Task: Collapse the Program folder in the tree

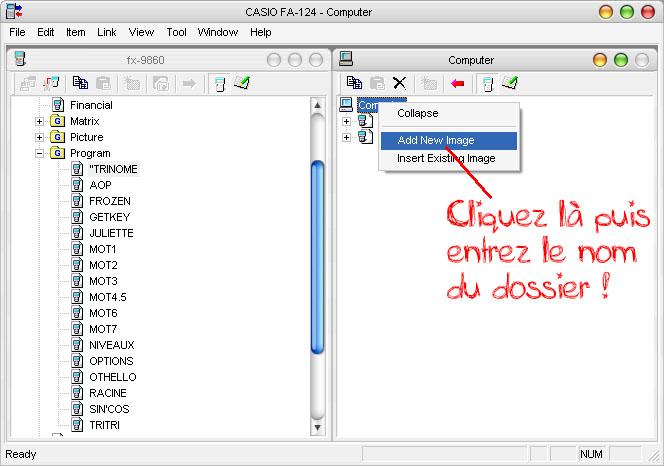Action: (40, 153)
